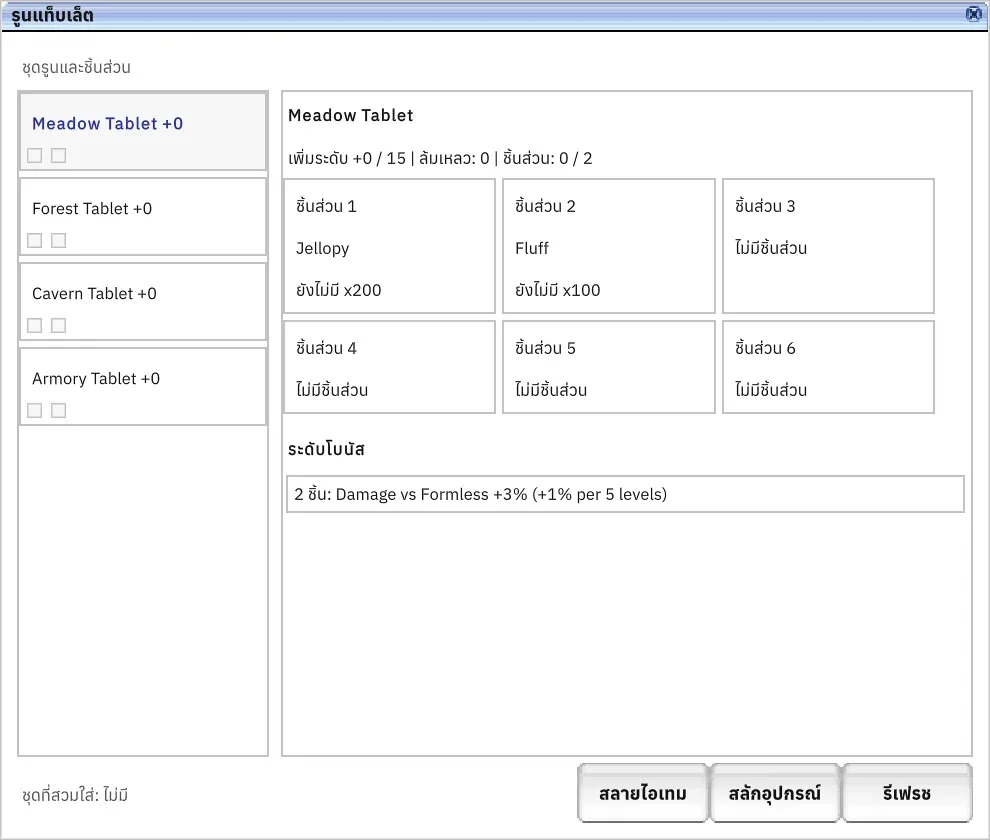Click the ยังไม่มี x100 text
Screen dimensions: 990x840
point(558,290)
